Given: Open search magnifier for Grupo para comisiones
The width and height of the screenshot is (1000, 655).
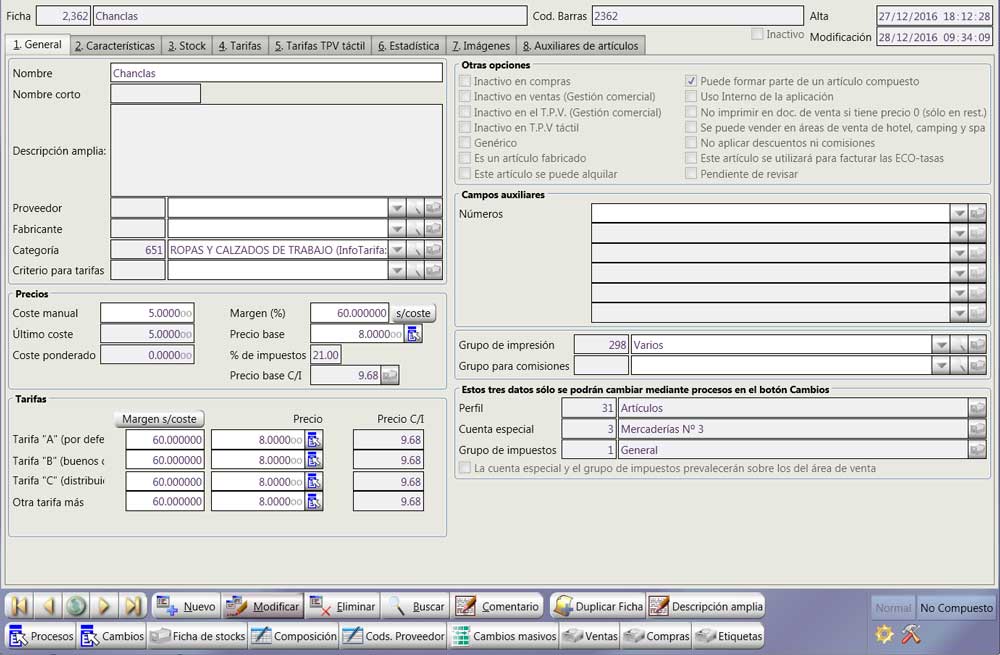Looking at the screenshot, I should tap(960, 366).
